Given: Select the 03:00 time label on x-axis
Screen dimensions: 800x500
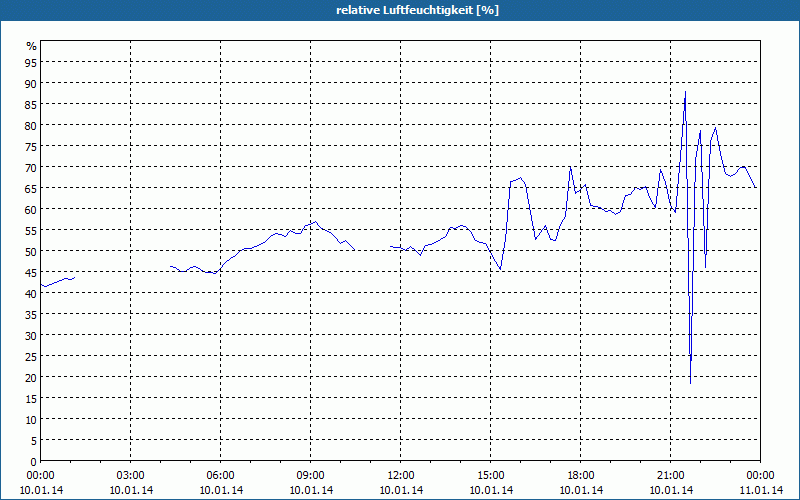Looking at the screenshot, I should click(131, 476).
